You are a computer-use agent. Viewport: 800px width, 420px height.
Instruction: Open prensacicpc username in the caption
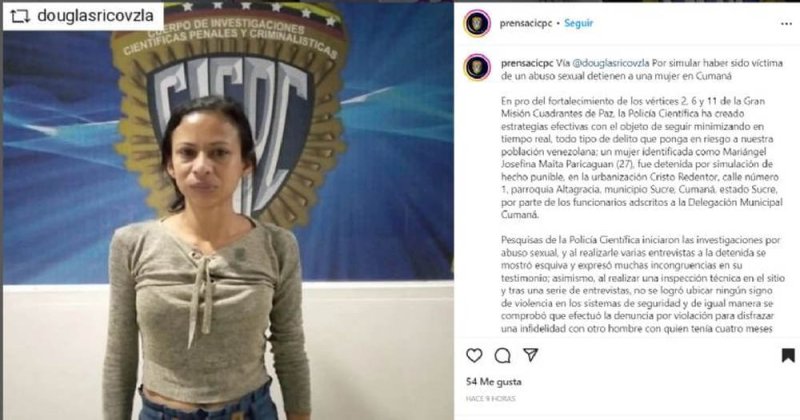(527, 63)
